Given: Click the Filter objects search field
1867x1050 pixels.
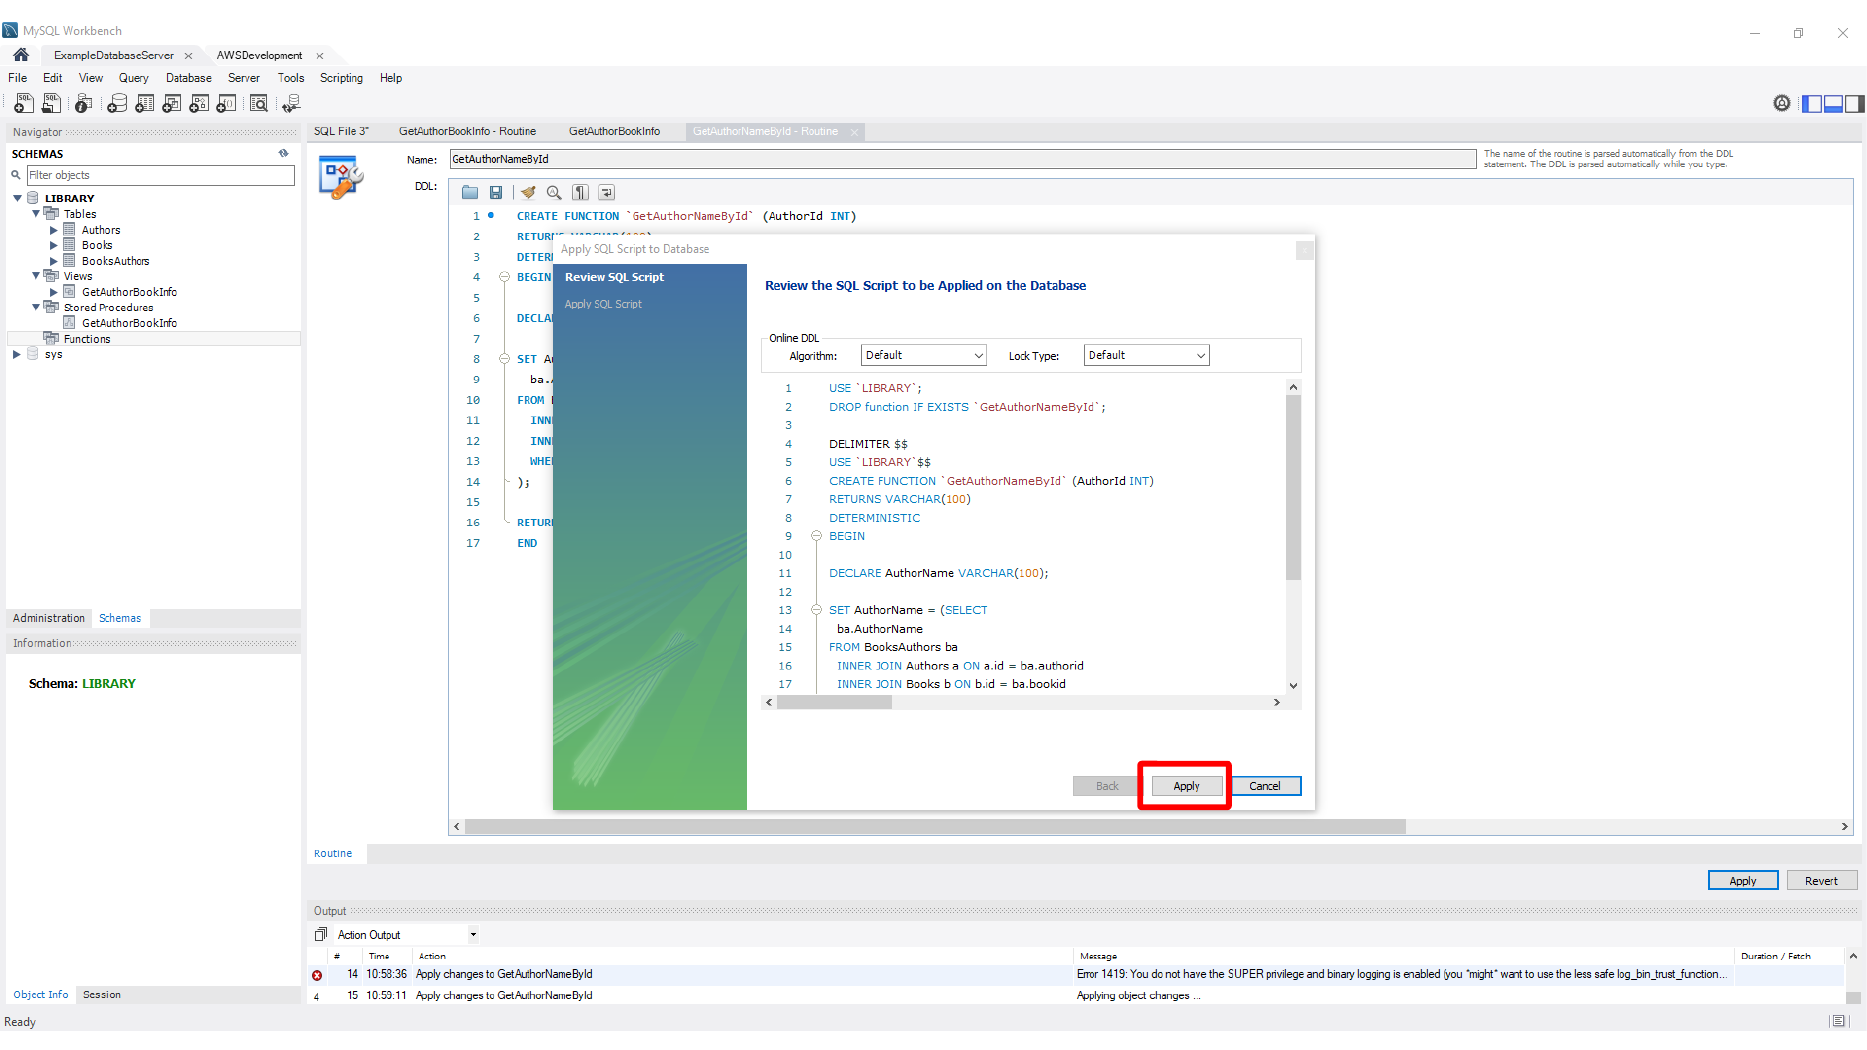Looking at the screenshot, I should 161,175.
